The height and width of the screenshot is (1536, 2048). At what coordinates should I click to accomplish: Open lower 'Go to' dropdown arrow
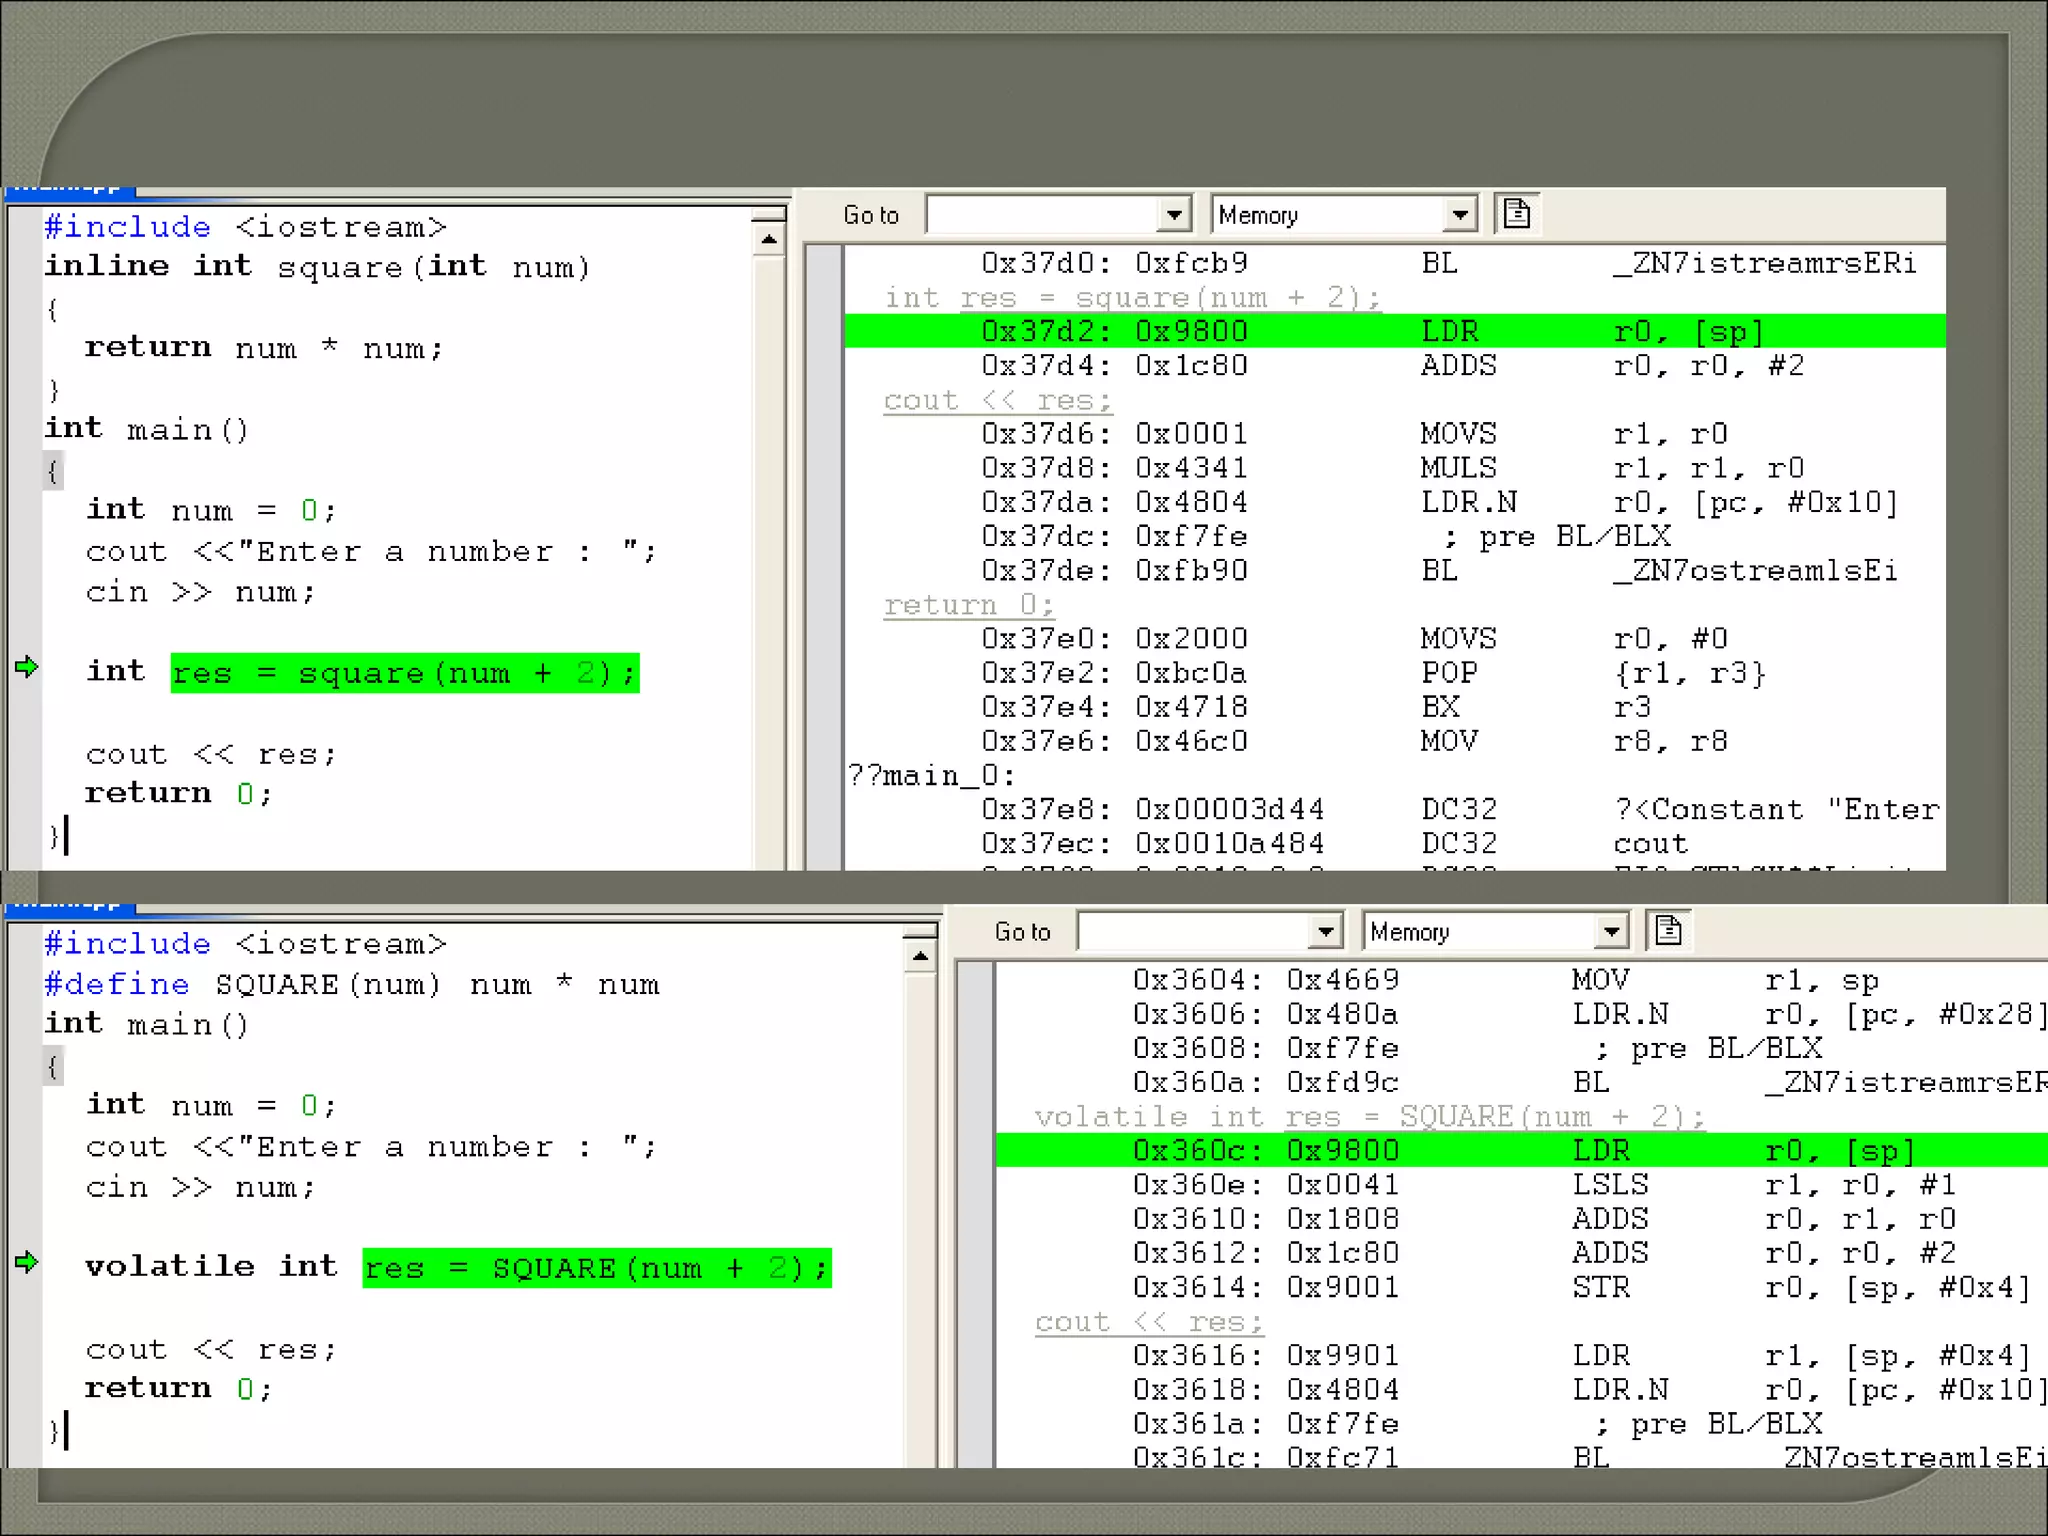[x=1325, y=932]
